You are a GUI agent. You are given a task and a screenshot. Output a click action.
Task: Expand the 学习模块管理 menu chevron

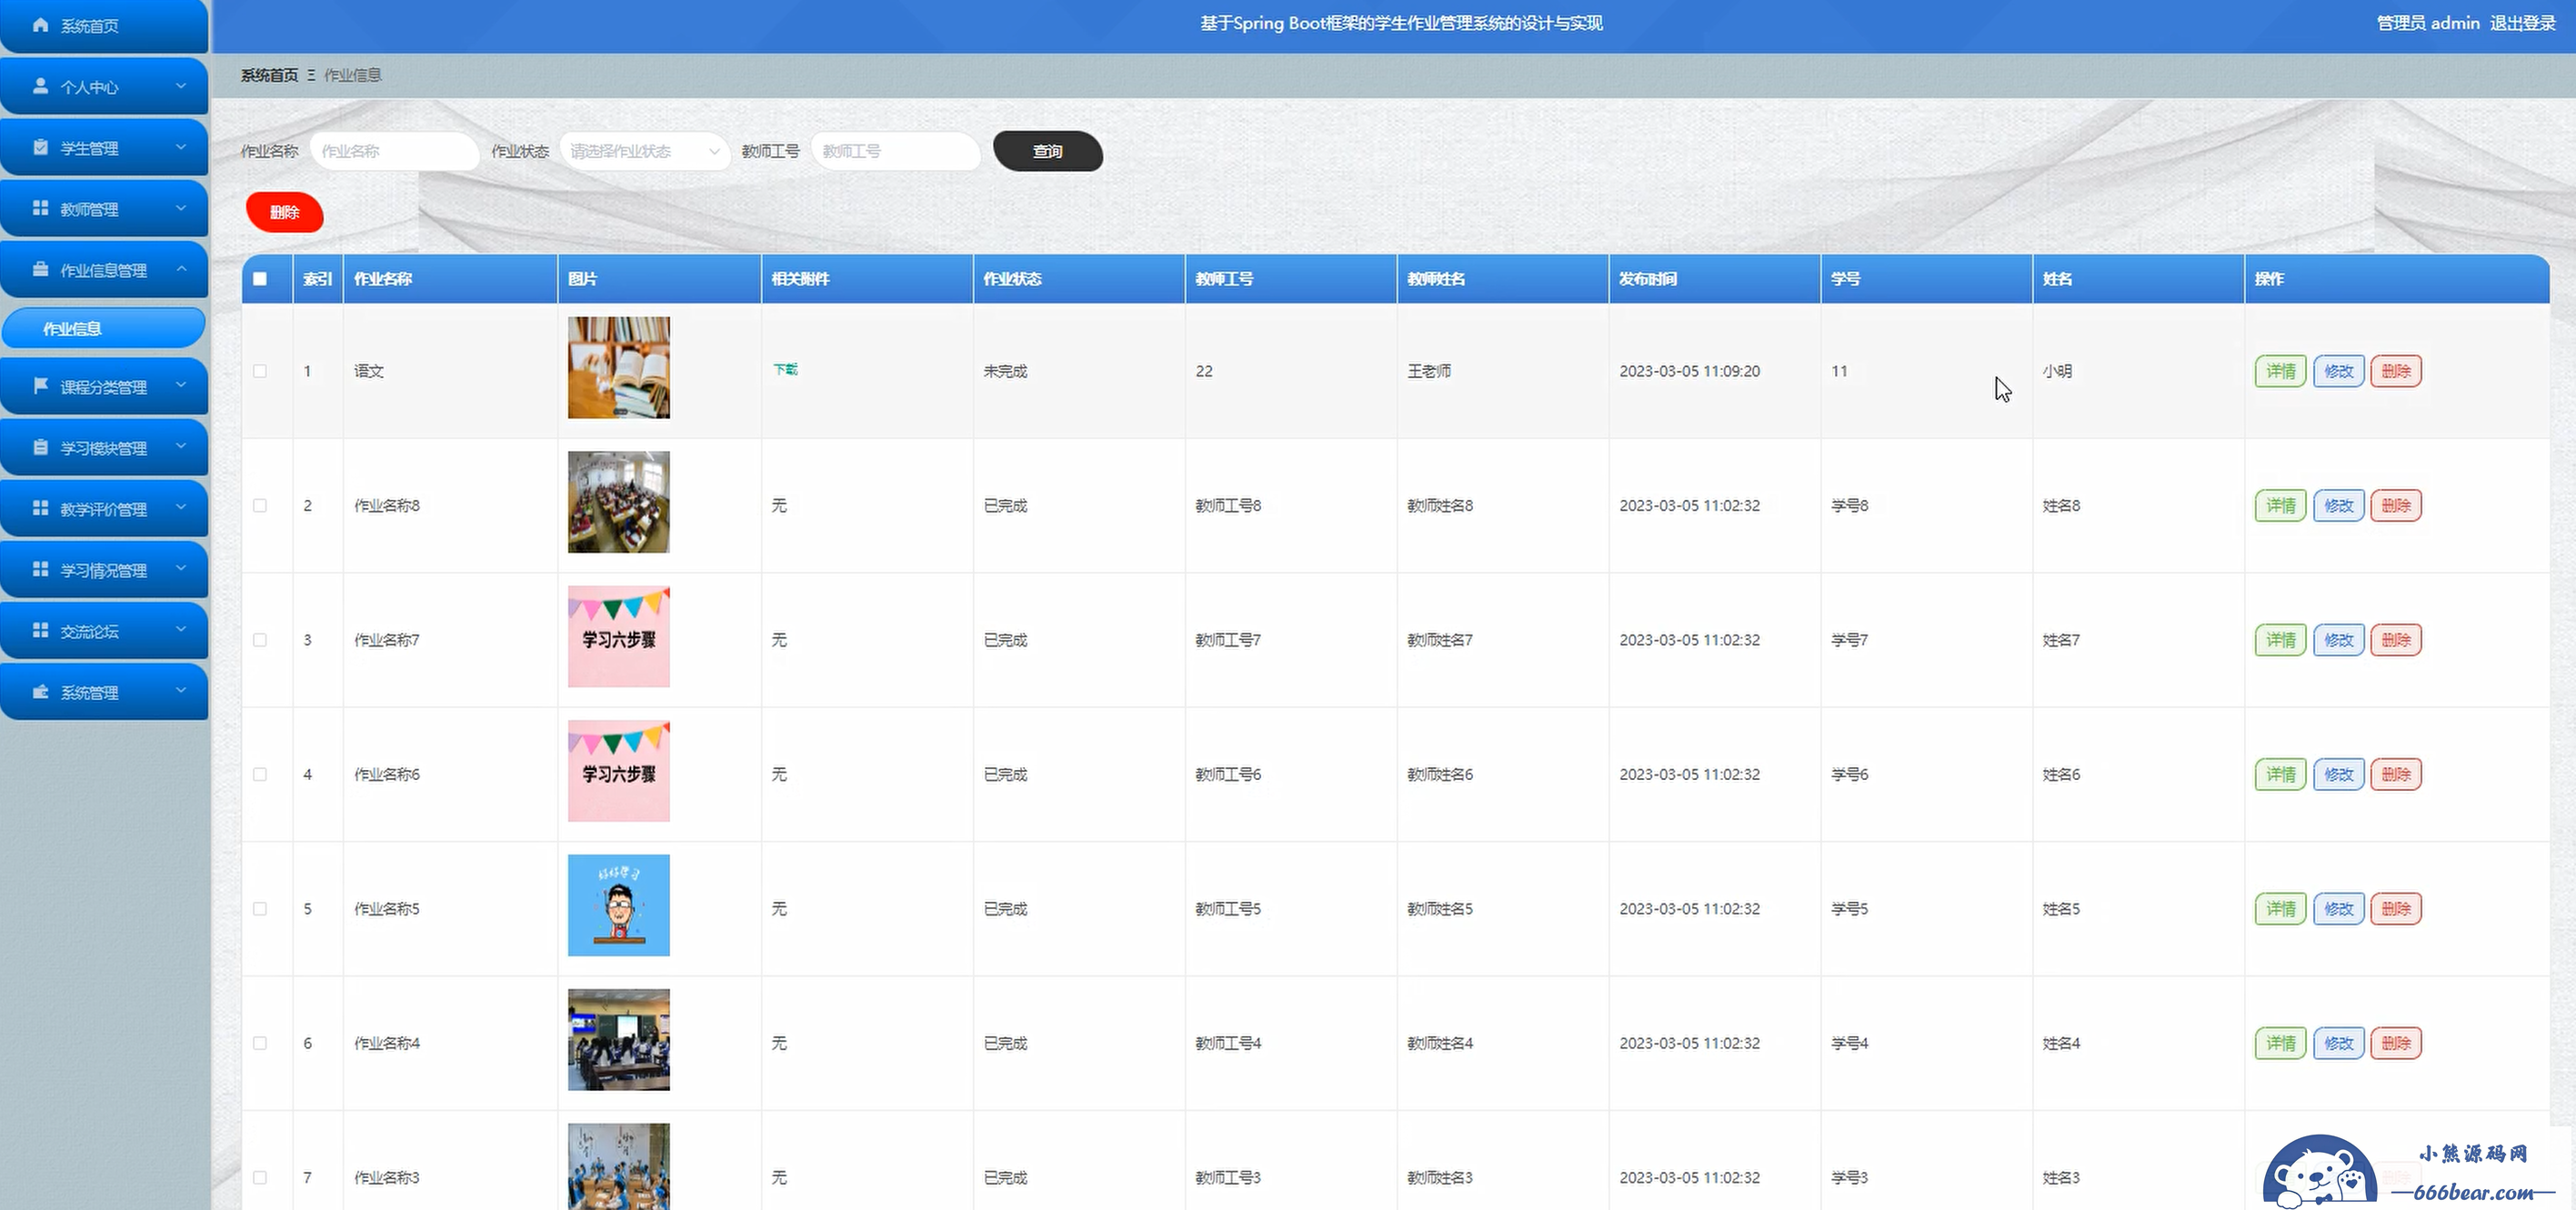coord(181,447)
